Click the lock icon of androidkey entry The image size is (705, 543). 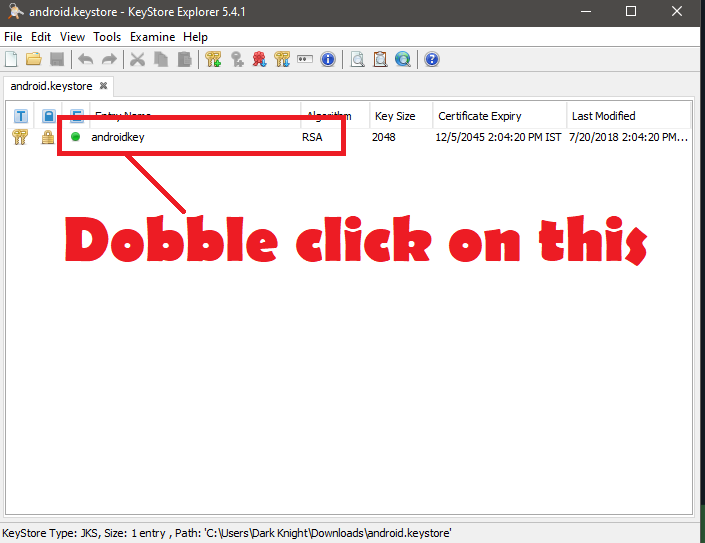[x=48, y=138]
